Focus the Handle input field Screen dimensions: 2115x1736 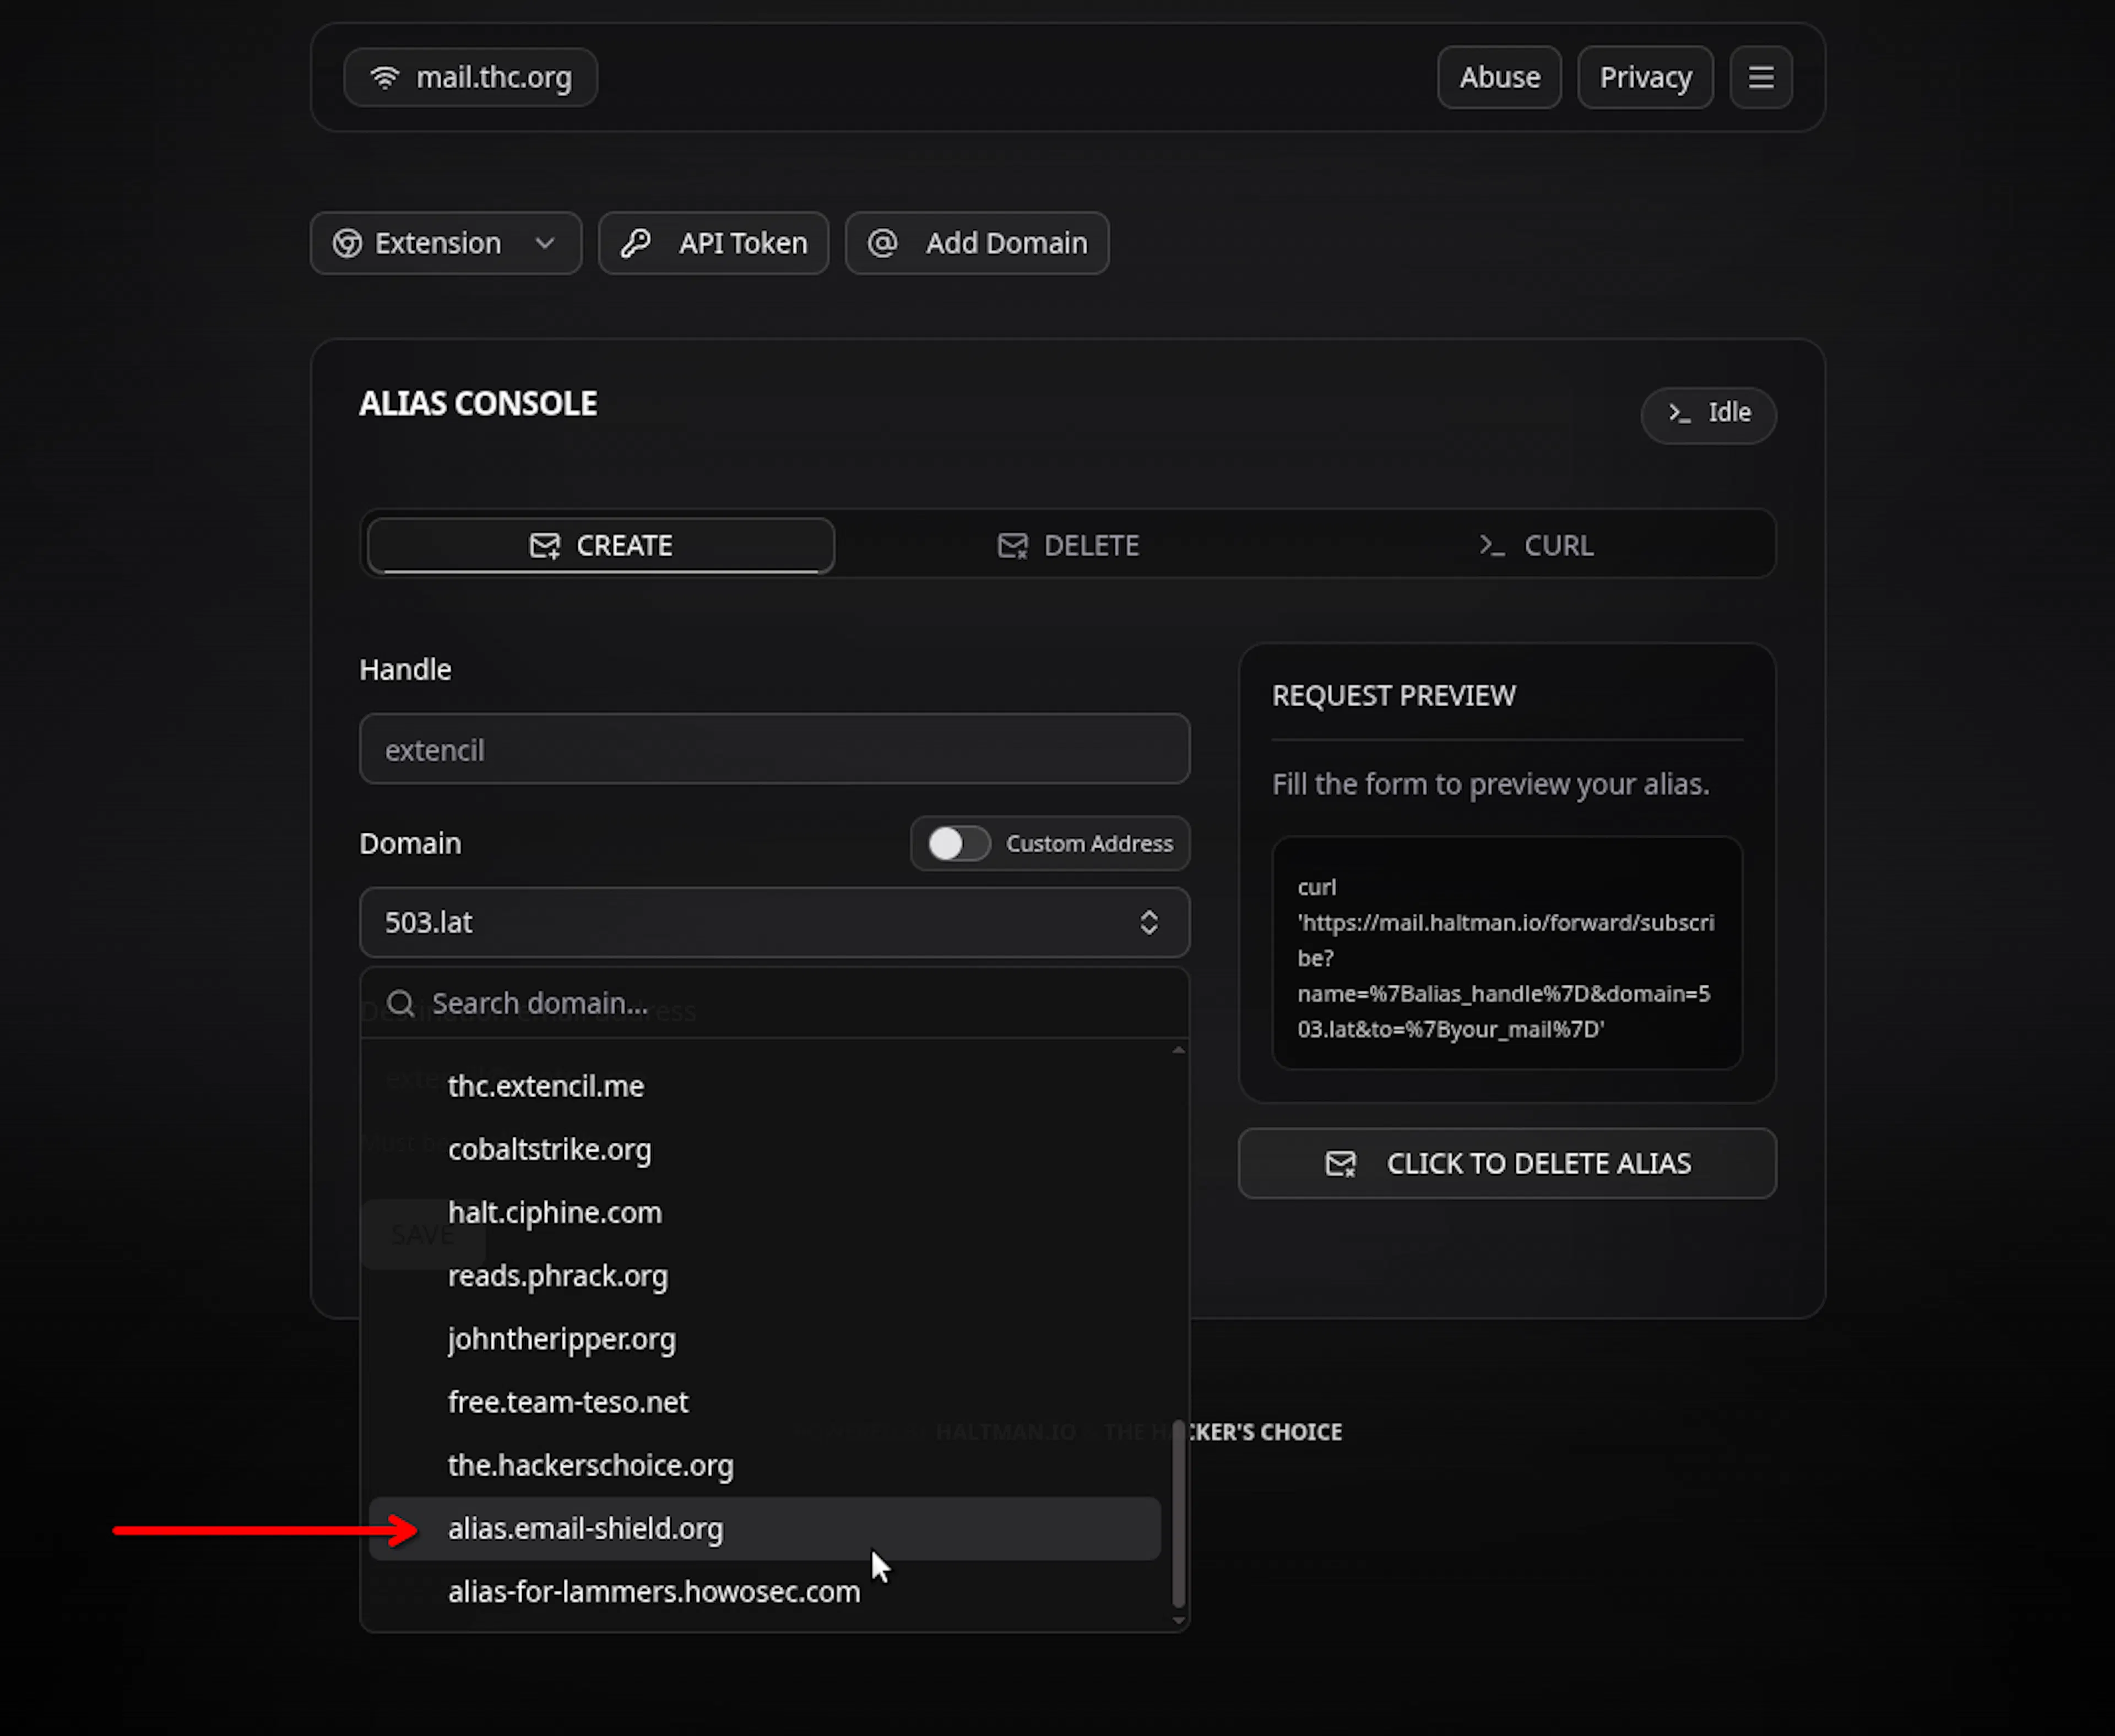click(x=774, y=749)
